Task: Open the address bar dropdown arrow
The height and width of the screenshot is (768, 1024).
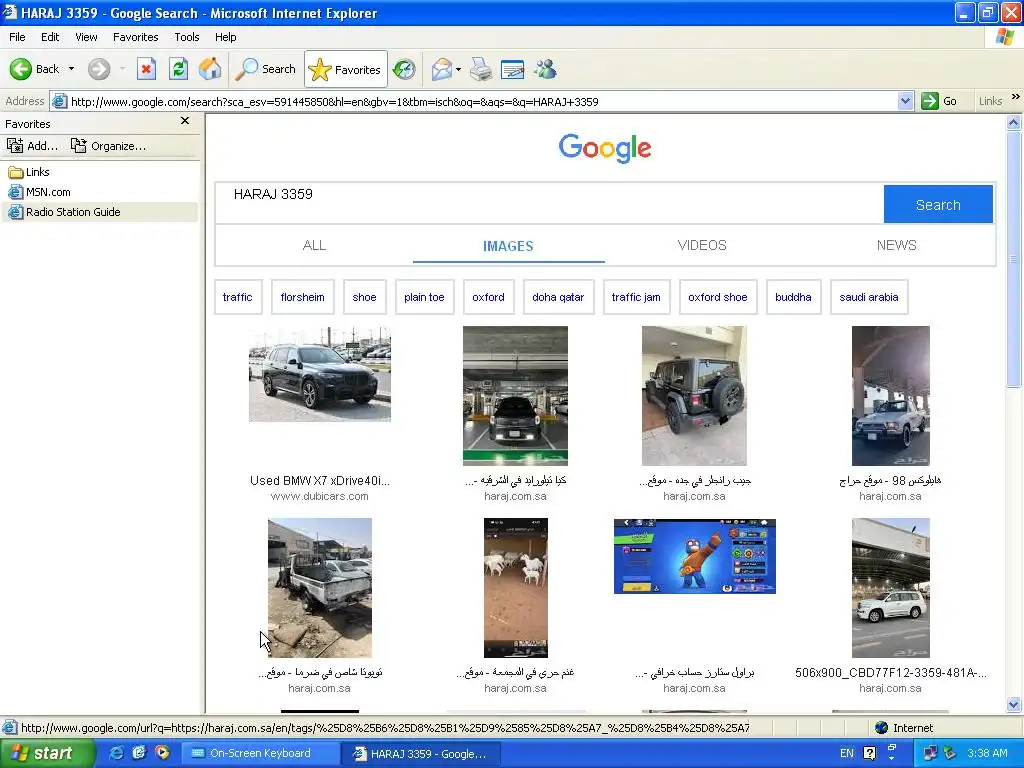Action: pos(905,101)
